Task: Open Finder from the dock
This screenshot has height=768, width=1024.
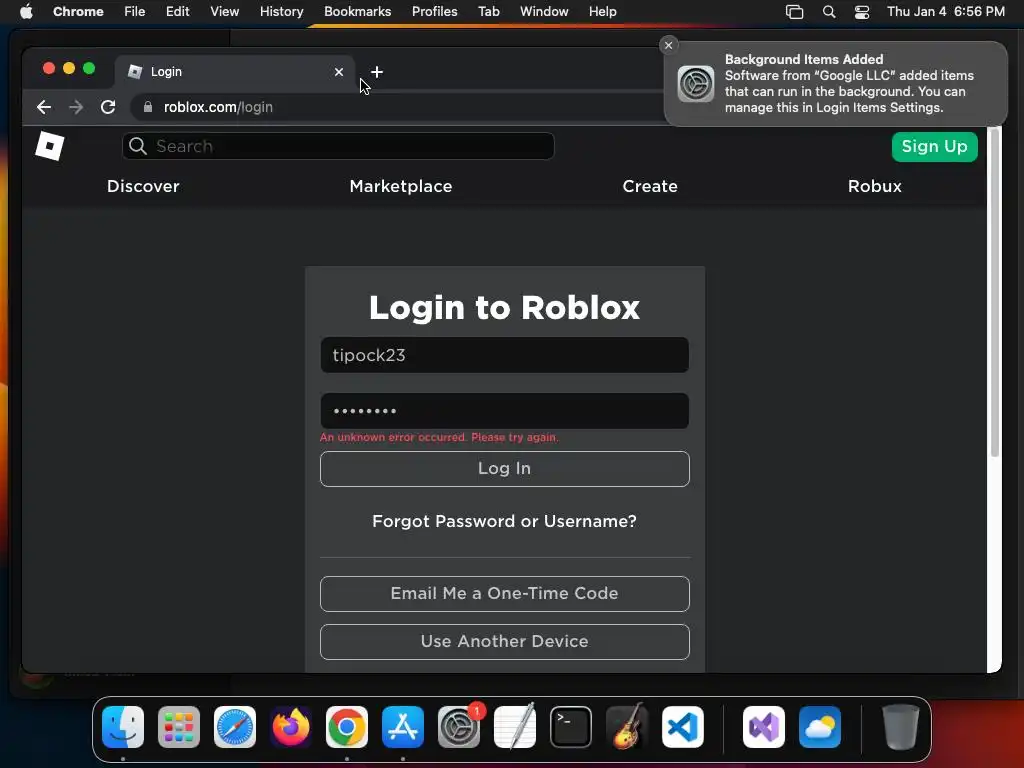Action: tap(123, 727)
